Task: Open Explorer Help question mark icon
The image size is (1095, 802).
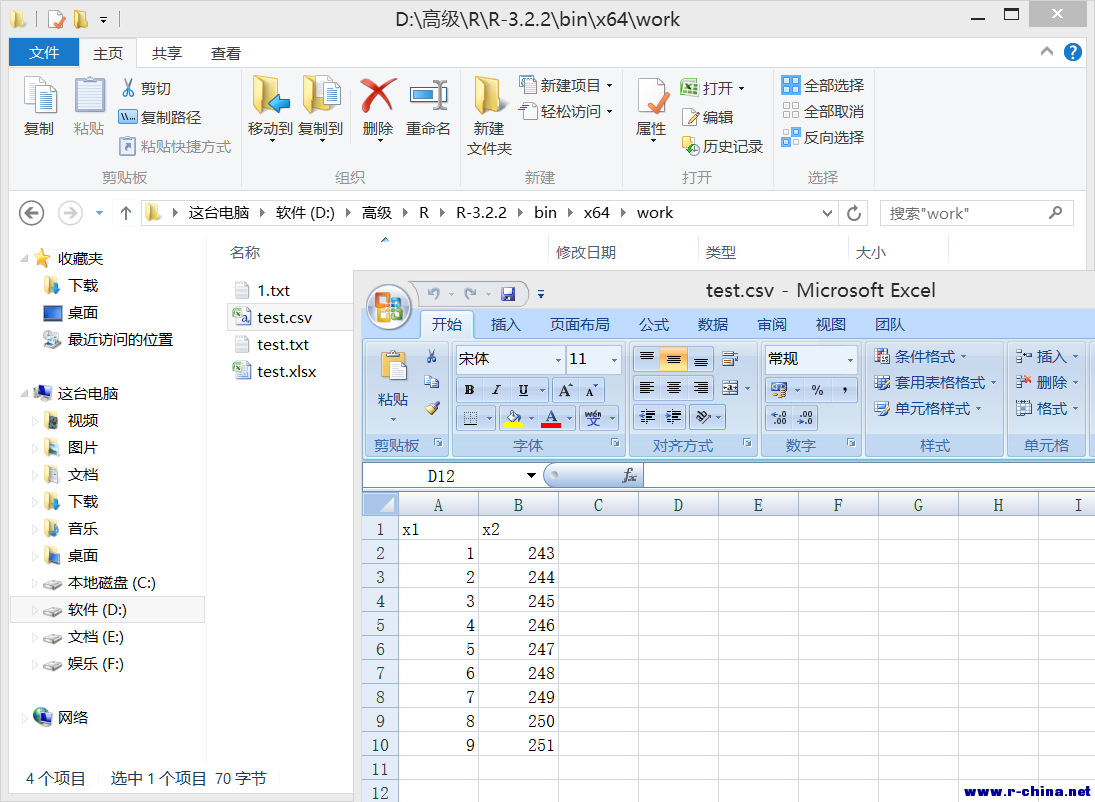Action: tap(1072, 52)
